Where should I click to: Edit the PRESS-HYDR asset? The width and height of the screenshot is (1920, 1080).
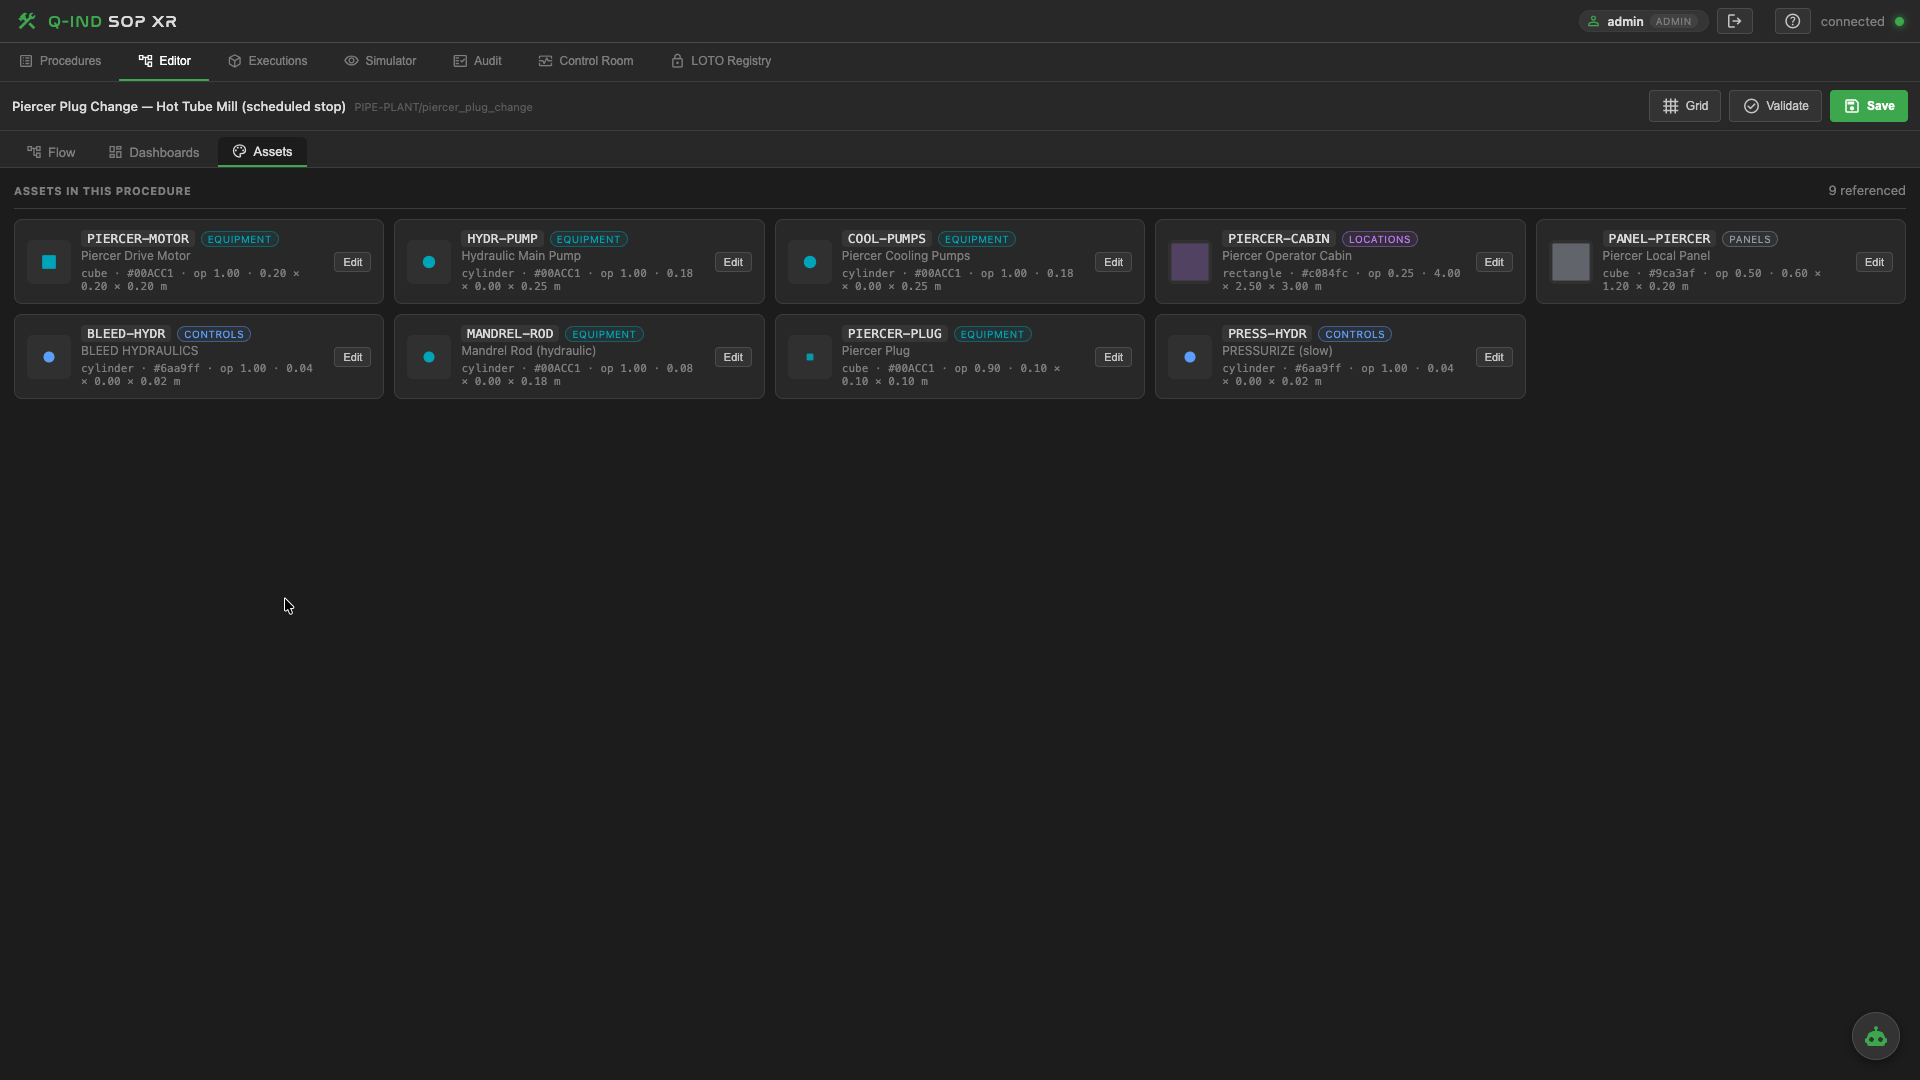pos(1494,357)
